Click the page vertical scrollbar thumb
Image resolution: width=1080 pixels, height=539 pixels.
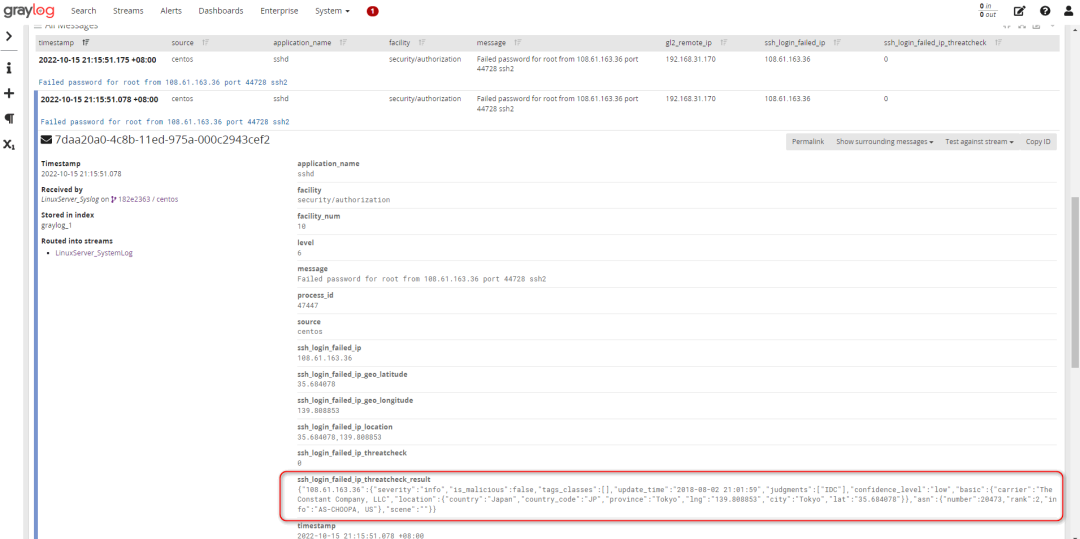point(1074,284)
